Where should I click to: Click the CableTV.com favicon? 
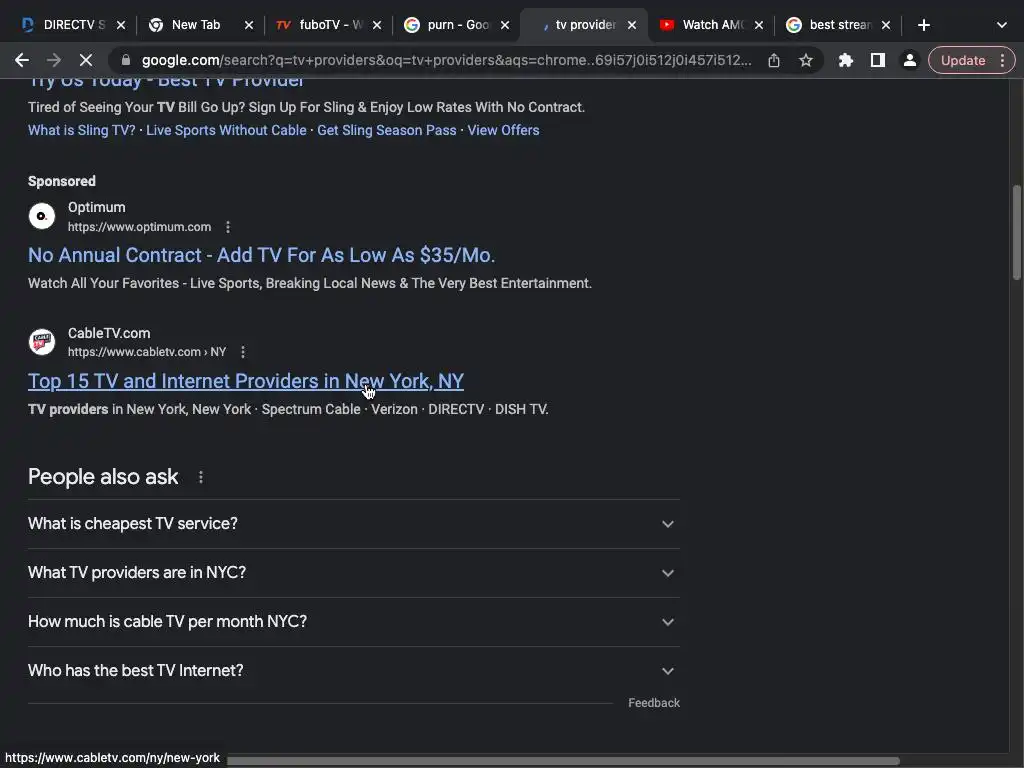[x=42, y=342]
